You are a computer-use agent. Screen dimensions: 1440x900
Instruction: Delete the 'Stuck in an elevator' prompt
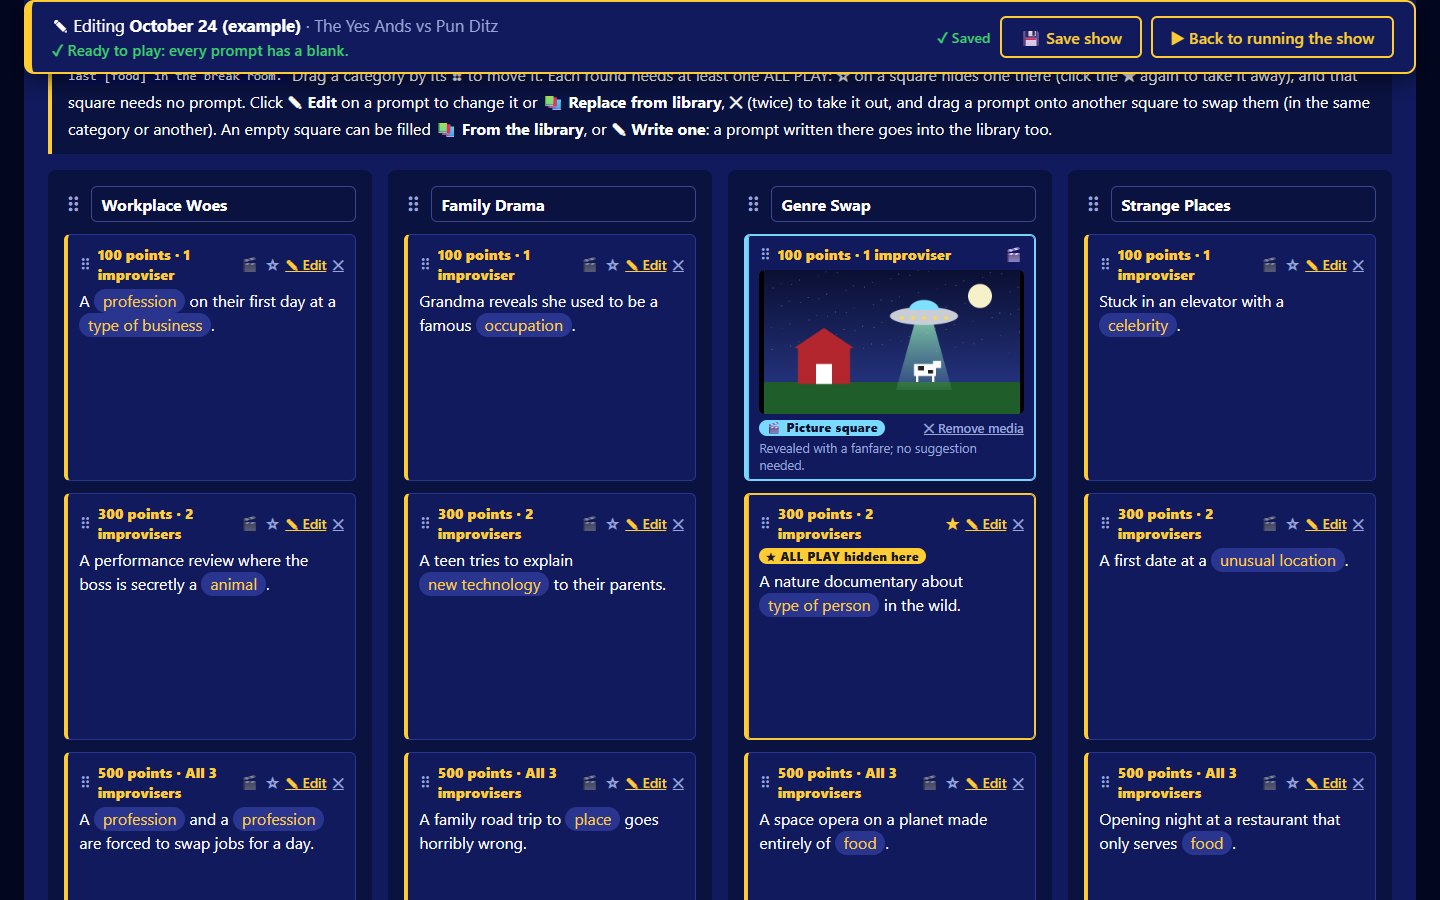tap(1358, 265)
